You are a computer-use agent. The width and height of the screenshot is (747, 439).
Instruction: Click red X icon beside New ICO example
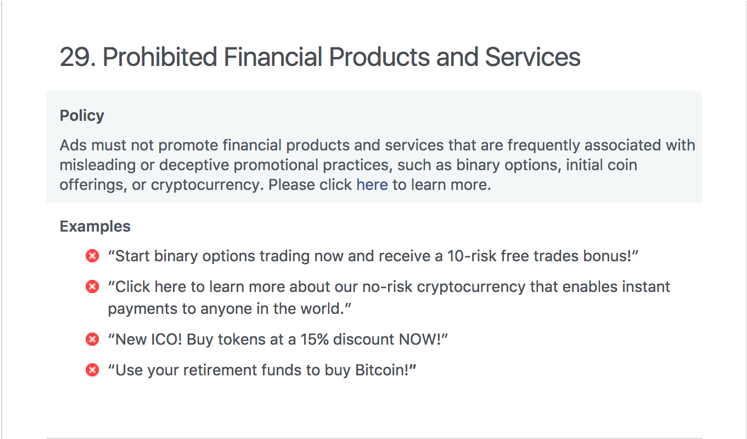pos(92,339)
